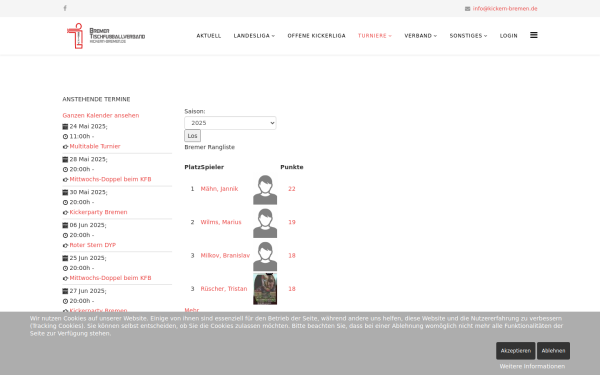Open Ganzen Kalender ansehen link
The width and height of the screenshot is (600, 375).
101,115
